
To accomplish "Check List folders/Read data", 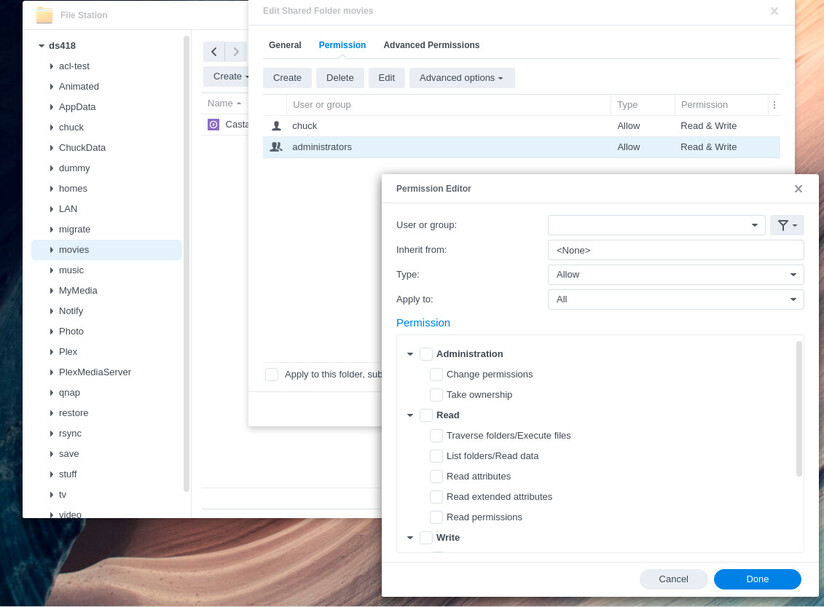I will pyautogui.click(x=436, y=456).
